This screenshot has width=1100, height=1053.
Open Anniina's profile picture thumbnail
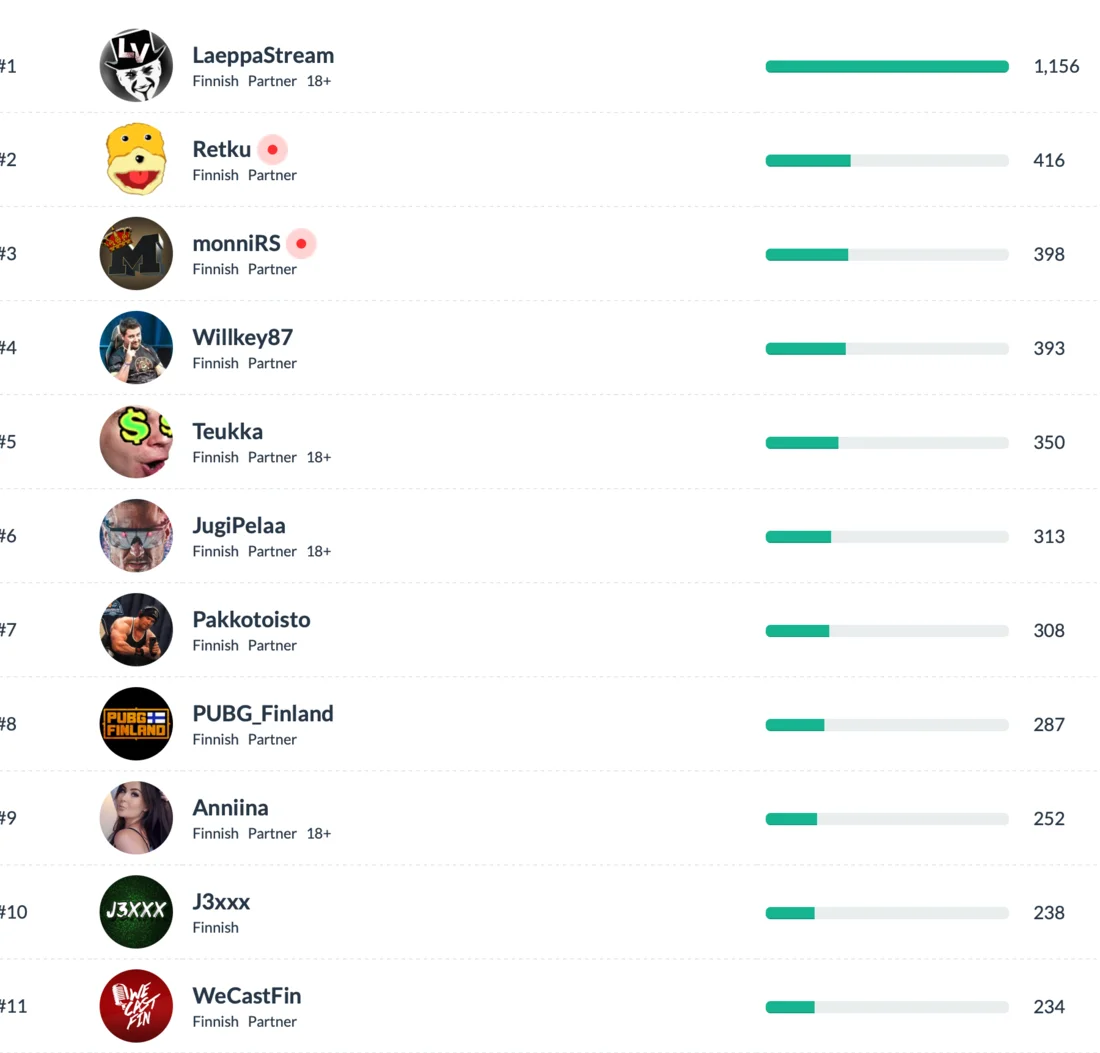(136, 818)
